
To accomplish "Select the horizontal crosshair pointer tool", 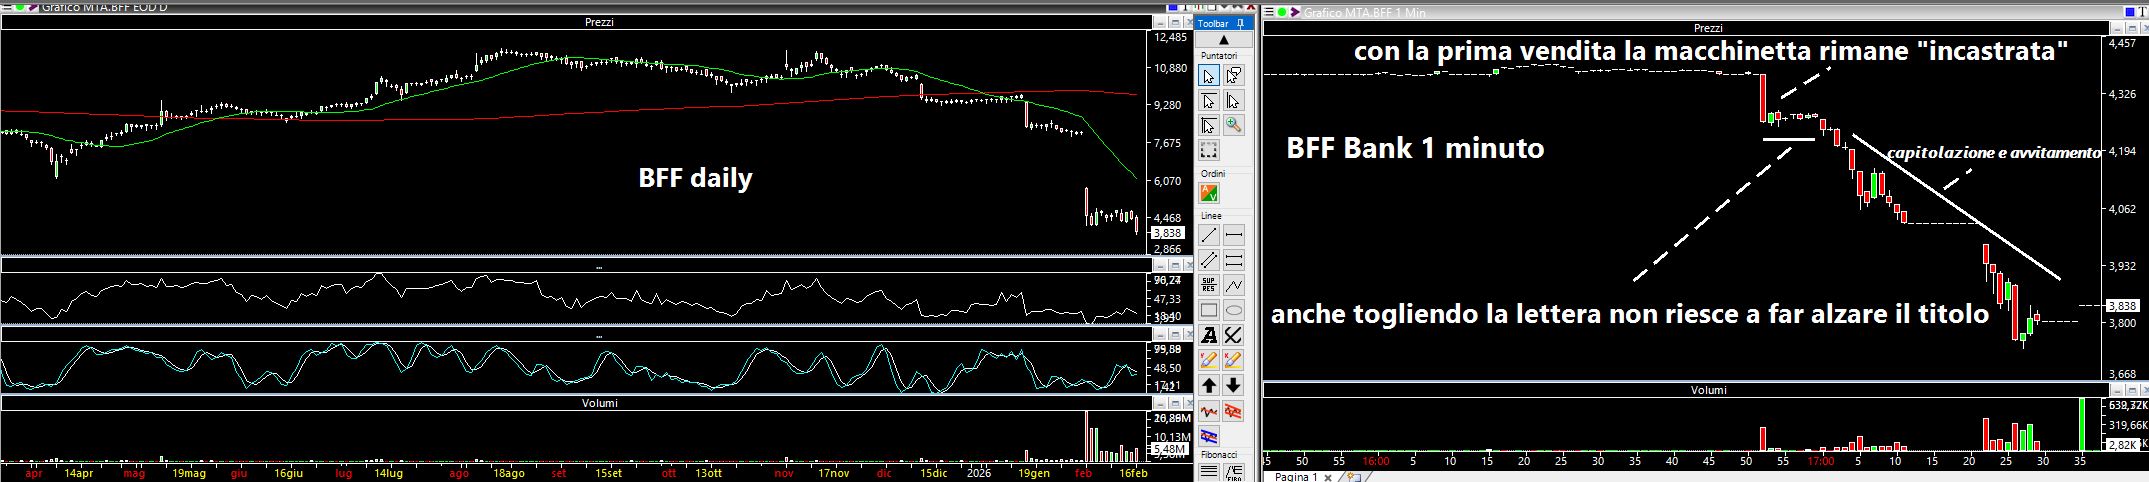I will (1209, 101).
